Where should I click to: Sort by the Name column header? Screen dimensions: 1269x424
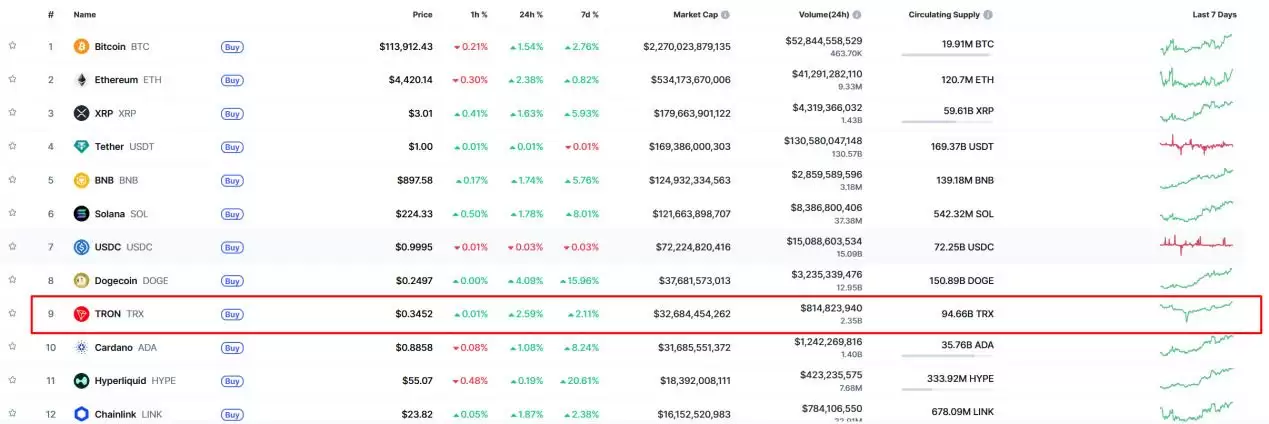click(85, 15)
